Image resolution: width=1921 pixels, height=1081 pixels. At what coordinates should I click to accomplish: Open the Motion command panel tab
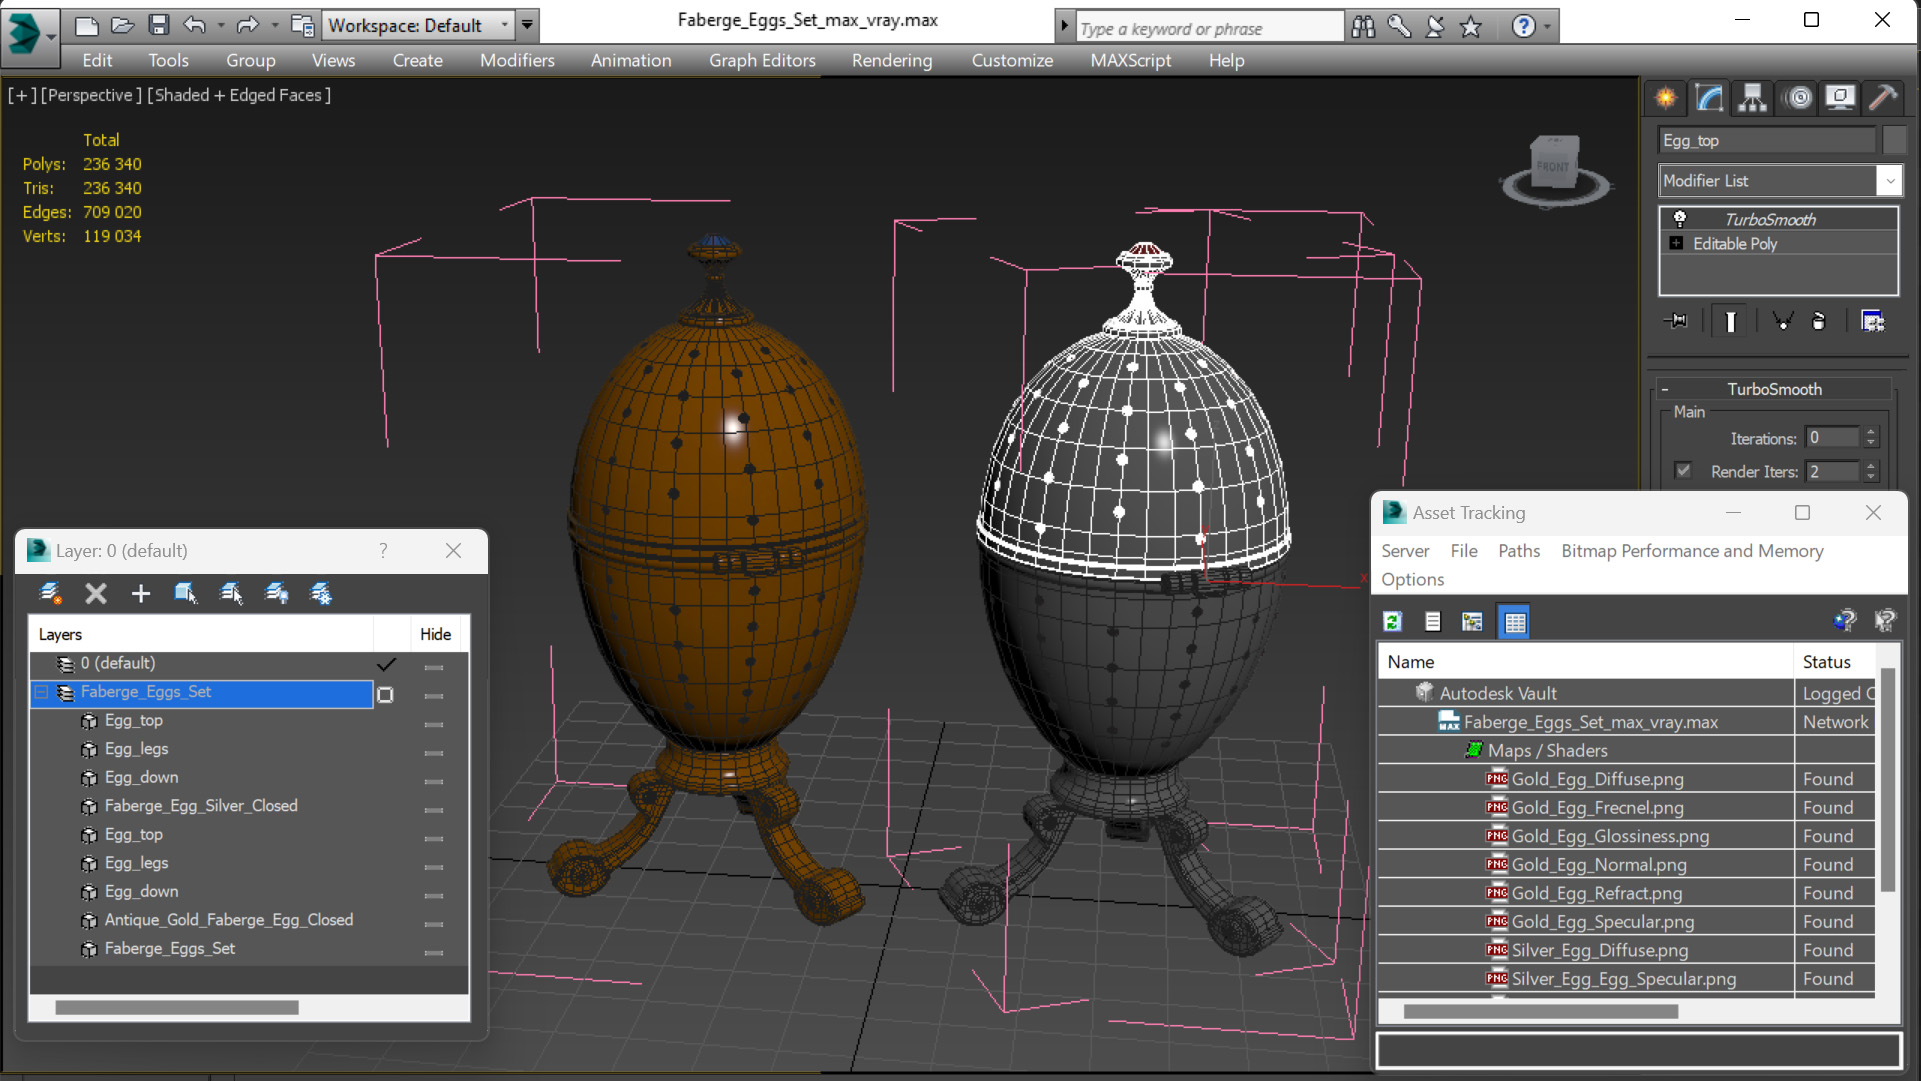click(x=1798, y=97)
